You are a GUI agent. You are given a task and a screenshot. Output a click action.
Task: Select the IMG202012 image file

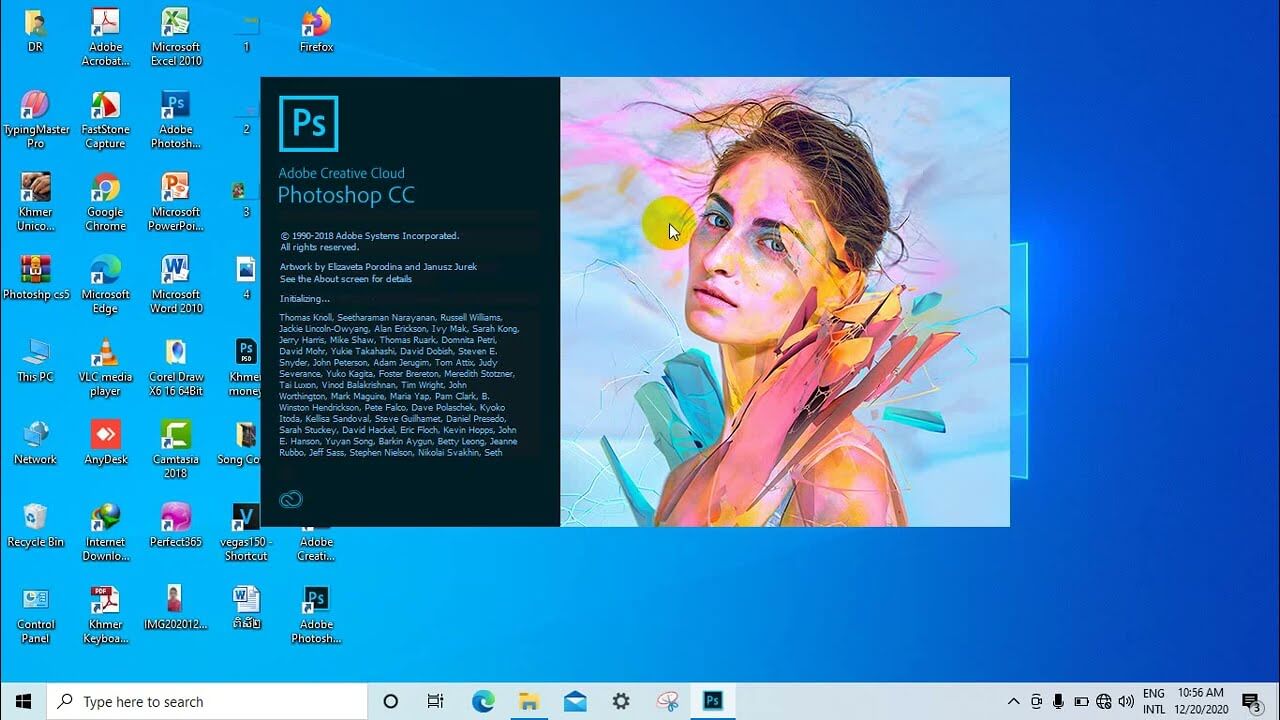(176, 608)
